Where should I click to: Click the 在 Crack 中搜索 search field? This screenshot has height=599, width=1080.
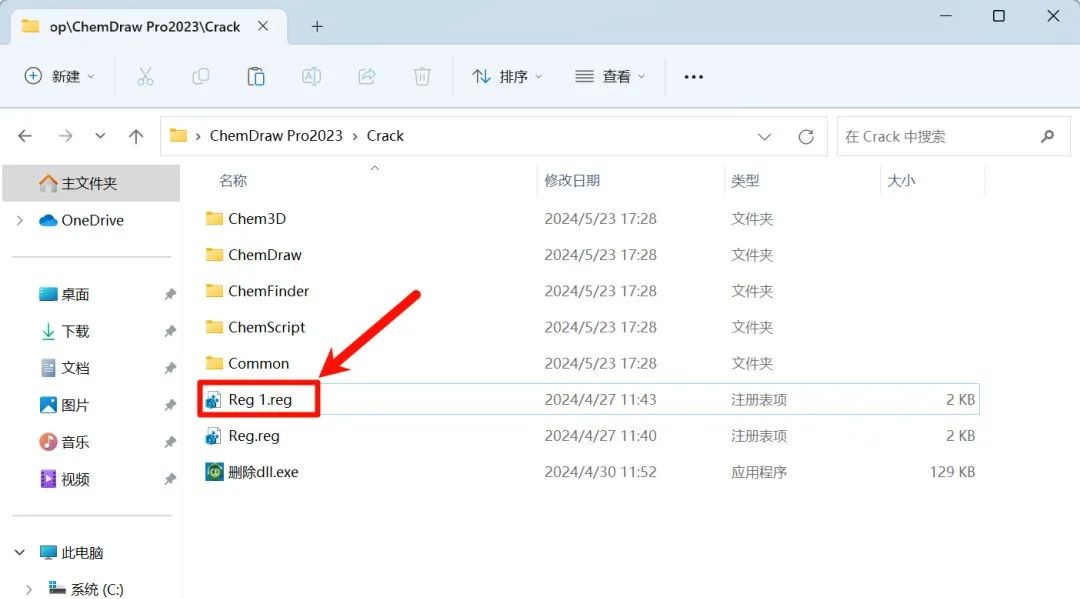(x=953, y=136)
